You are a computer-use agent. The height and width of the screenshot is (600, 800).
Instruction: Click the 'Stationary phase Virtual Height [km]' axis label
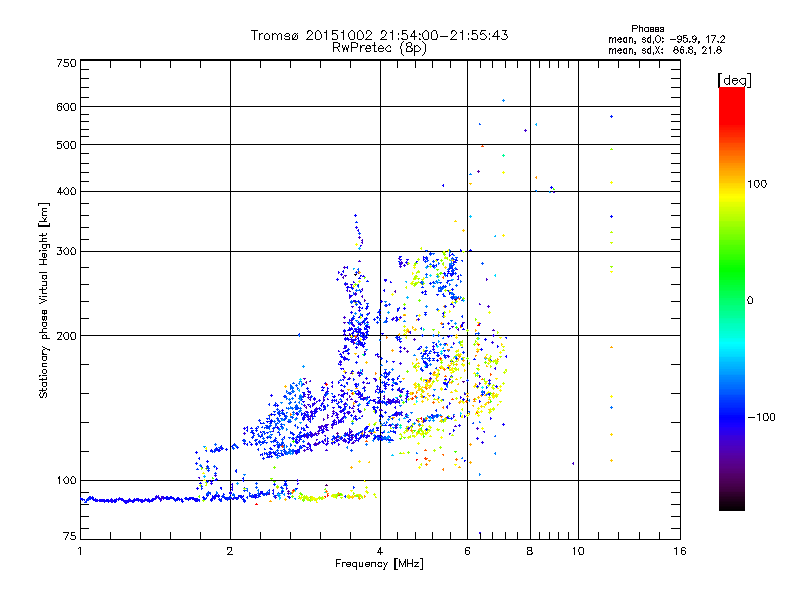point(43,300)
